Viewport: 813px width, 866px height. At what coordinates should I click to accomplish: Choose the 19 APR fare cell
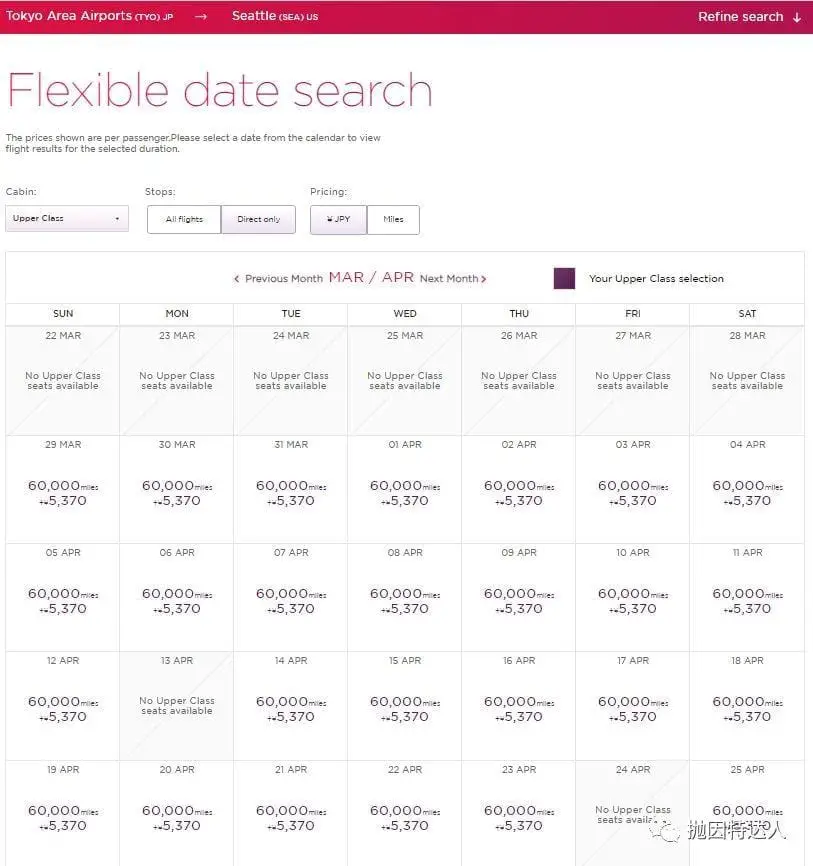pyautogui.click(x=62, y=814)
